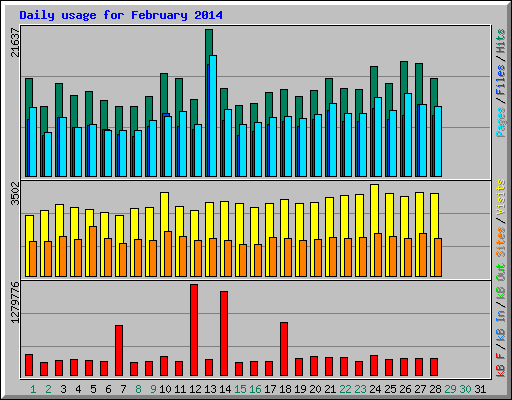The width and height of the screenshot is (512, 400).
Task: Click the cyan Pages bar for day 13
Action: (x=213, y=116)
